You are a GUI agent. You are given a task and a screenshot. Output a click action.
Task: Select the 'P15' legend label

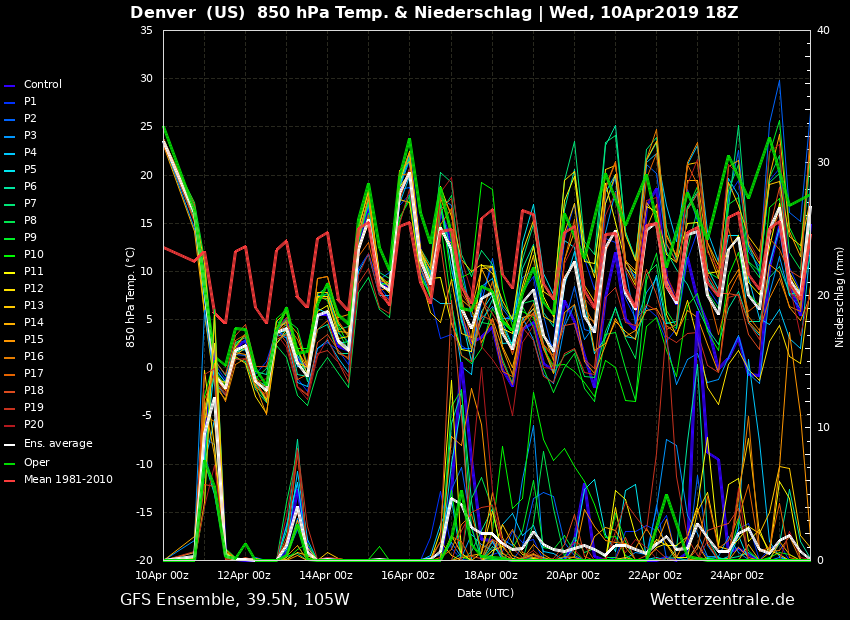[34, 339]
